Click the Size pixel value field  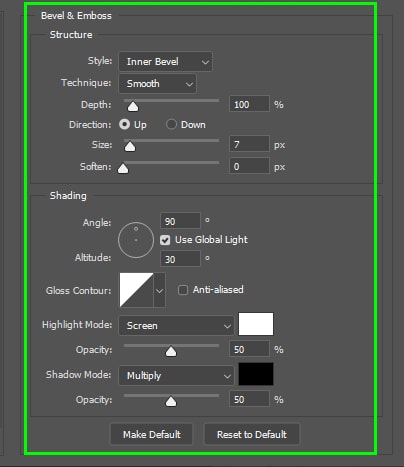(249, 144)
